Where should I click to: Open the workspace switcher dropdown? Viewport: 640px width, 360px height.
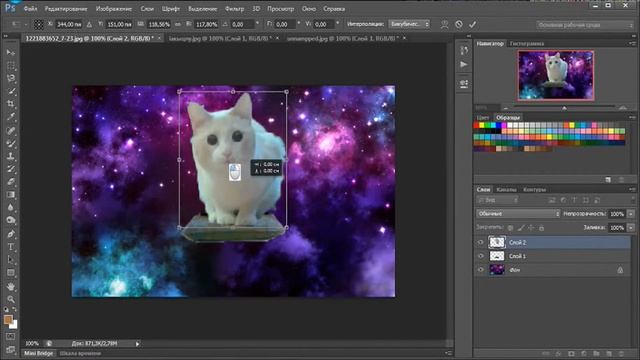(x=585, y=25)
